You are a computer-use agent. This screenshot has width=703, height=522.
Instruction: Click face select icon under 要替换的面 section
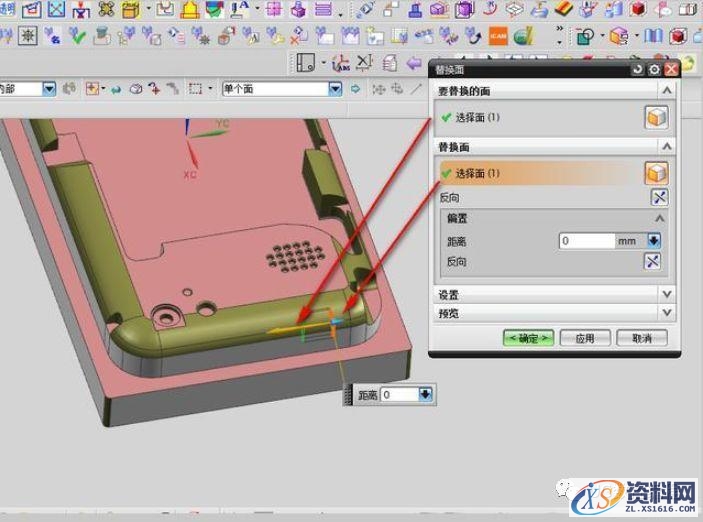(655, 118)
